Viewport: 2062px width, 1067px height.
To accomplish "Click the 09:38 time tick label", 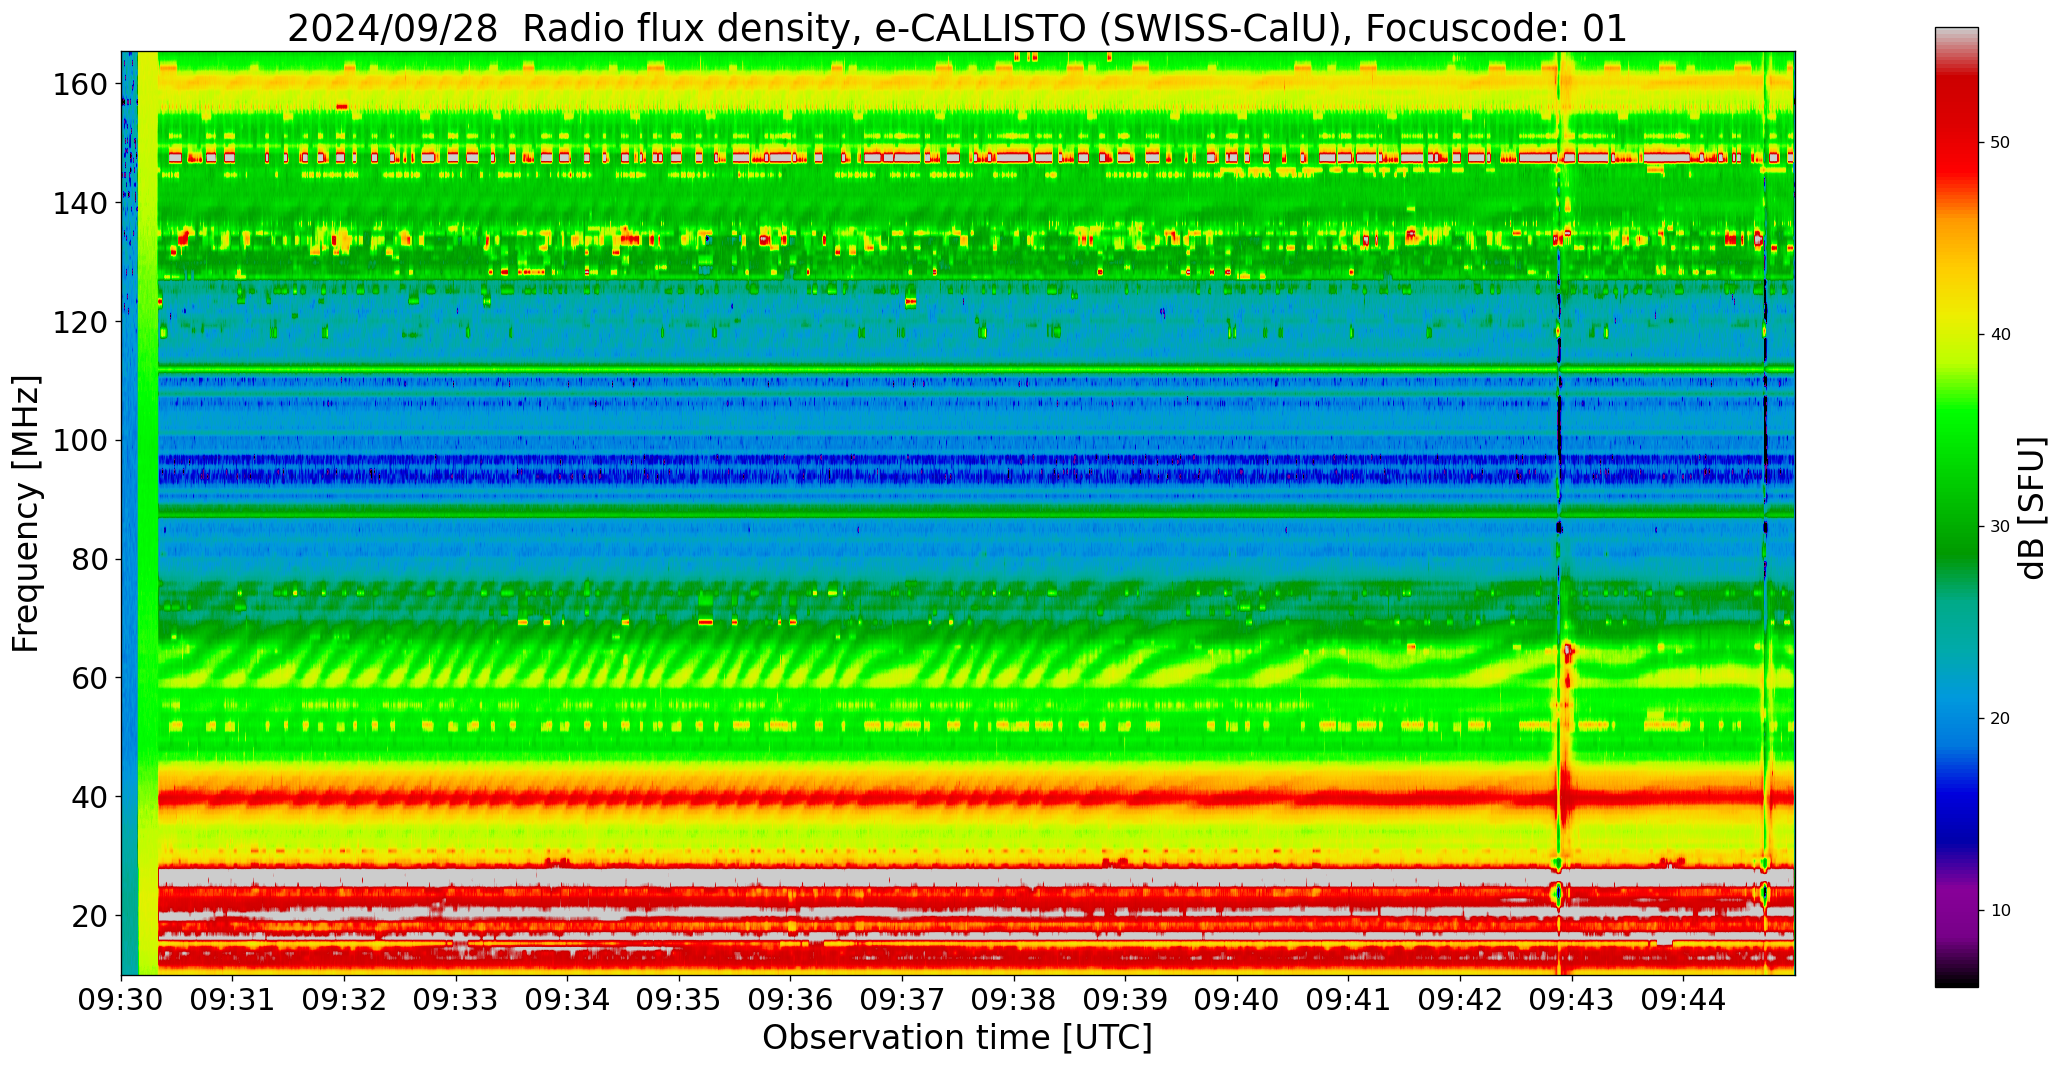I will [x=1014, y=999].
